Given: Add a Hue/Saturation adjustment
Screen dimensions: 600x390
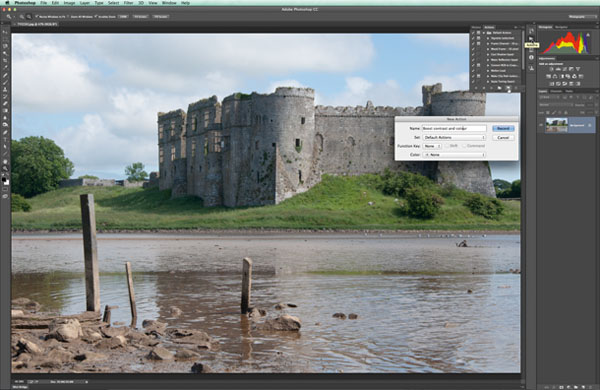Looking at the screenshot, I should click(x=548, y=76).
